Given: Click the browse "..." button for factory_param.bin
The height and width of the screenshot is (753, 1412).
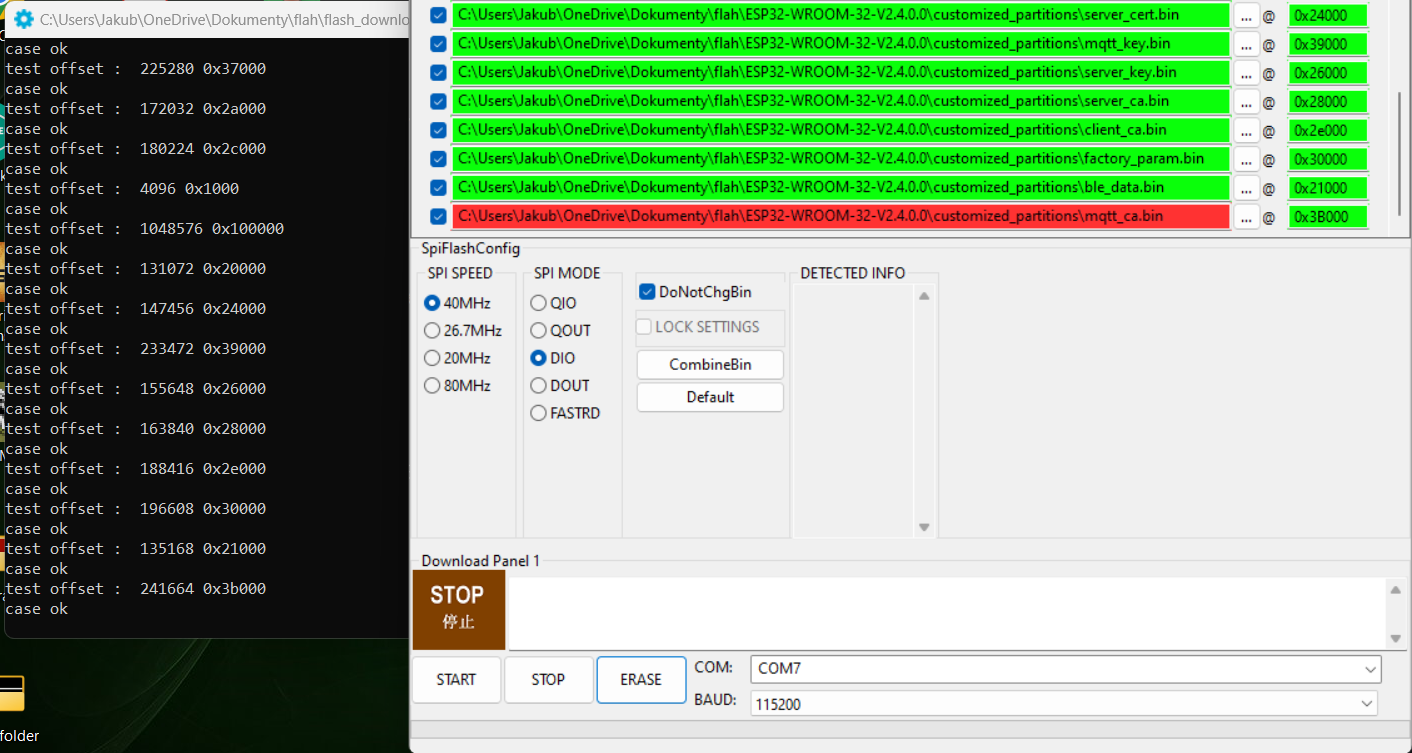Looking at the screenshot, I should (x=1246, y=158).
